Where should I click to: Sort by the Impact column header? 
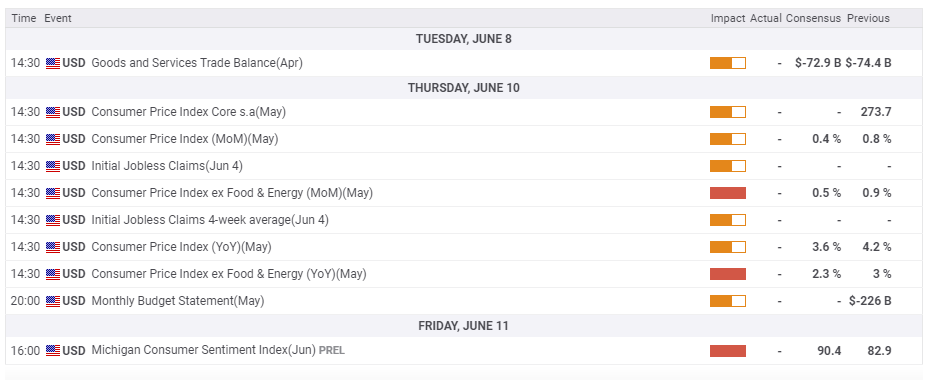point(728,18)
